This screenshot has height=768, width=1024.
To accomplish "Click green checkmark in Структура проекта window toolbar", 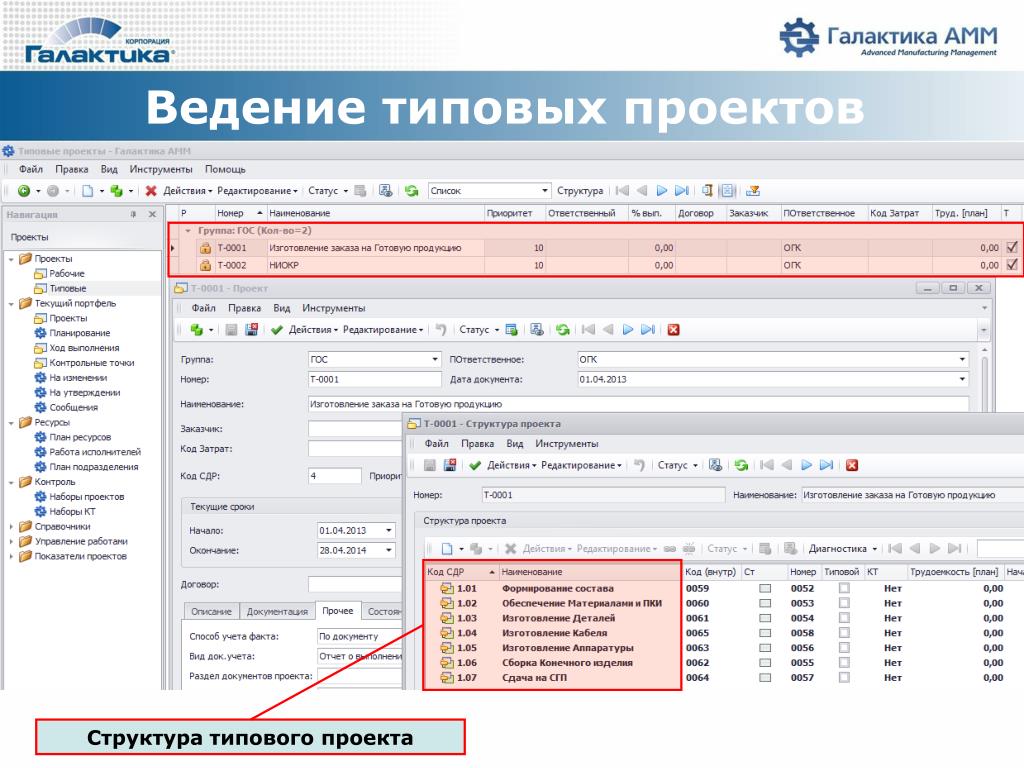I will [x=475, y=465].
